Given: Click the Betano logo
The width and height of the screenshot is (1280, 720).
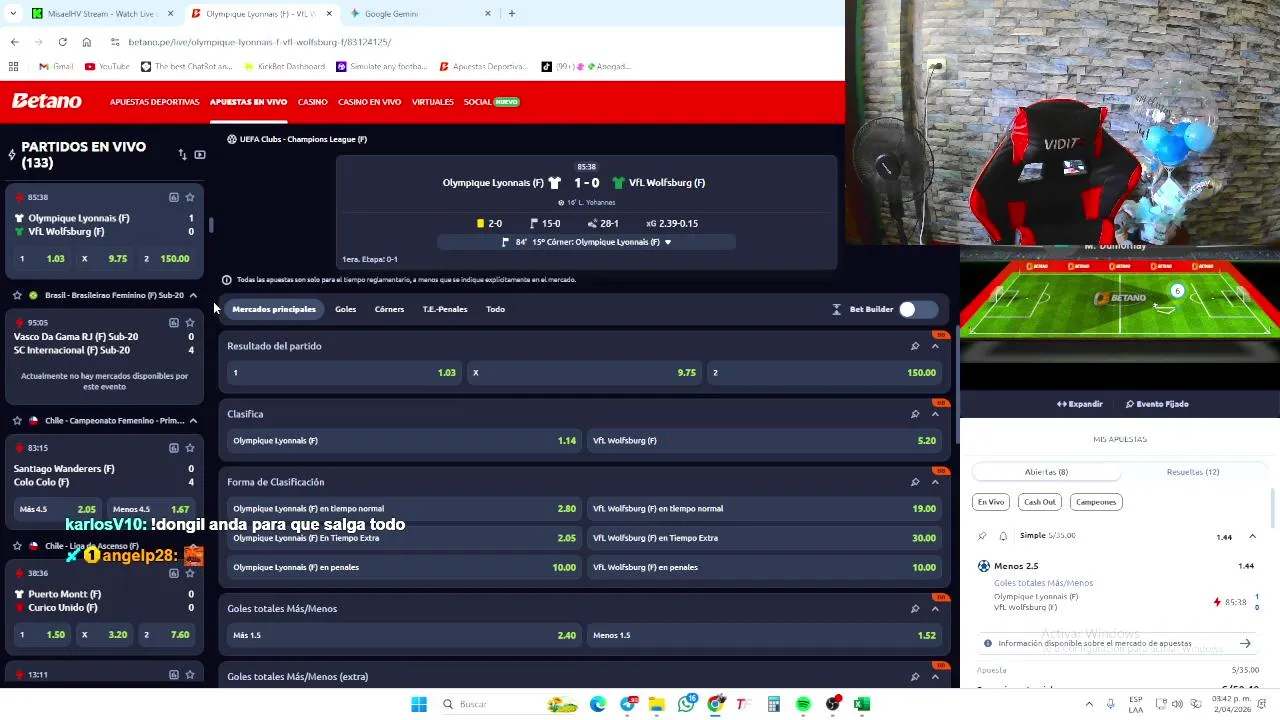Looking at the screenshot, I should (47, 101).
